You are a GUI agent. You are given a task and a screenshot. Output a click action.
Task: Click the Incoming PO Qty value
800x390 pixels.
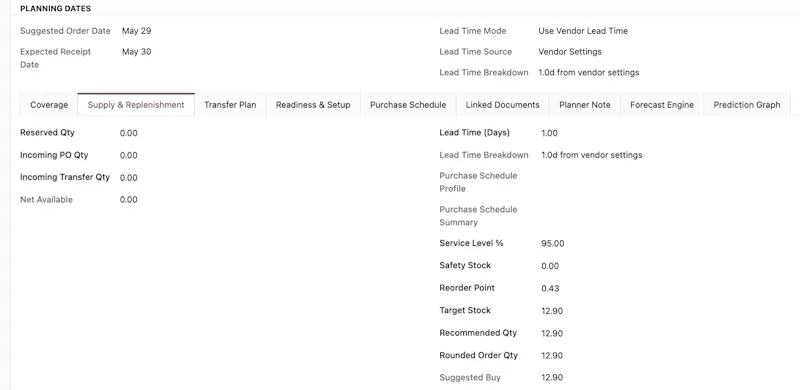pyautogui.click(x=129, y=155)
